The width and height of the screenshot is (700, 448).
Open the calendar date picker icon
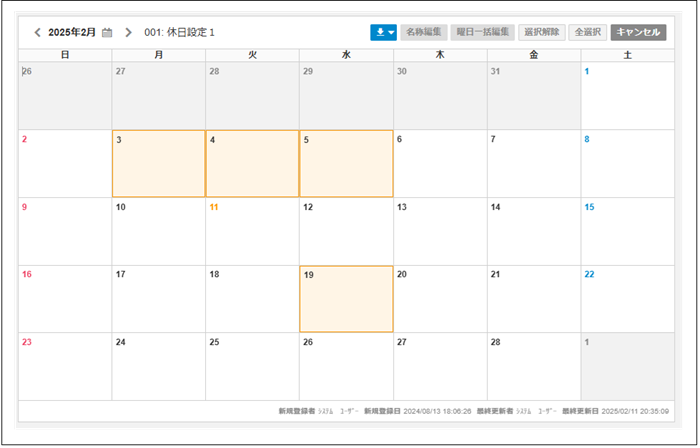coord(107,33)
